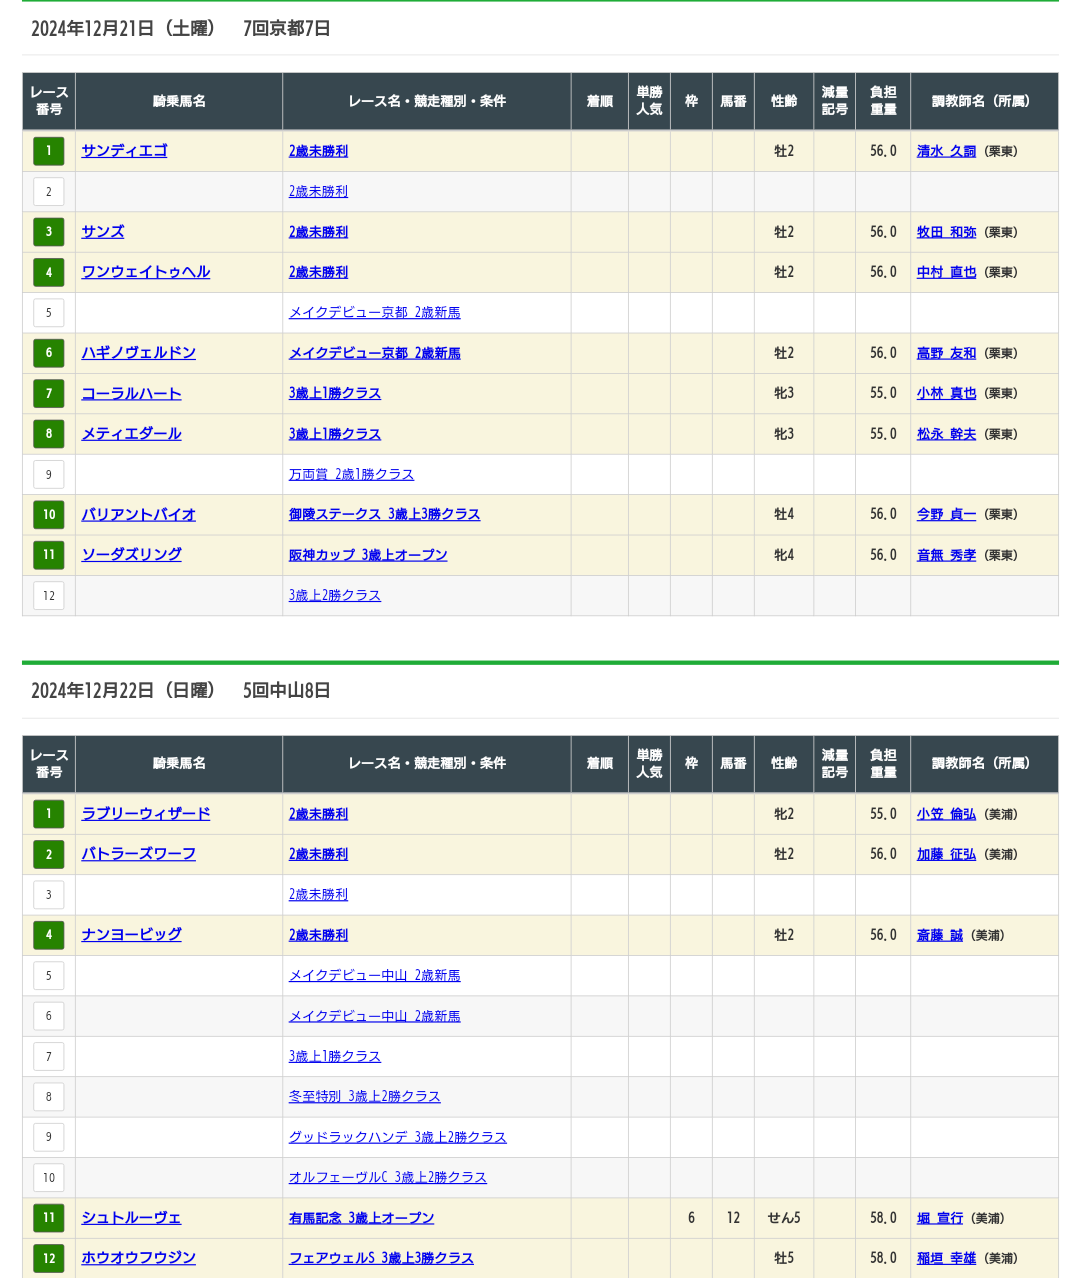Click Nakayama race 11 green number button

pyautogui.click(x=49, y=1218)
